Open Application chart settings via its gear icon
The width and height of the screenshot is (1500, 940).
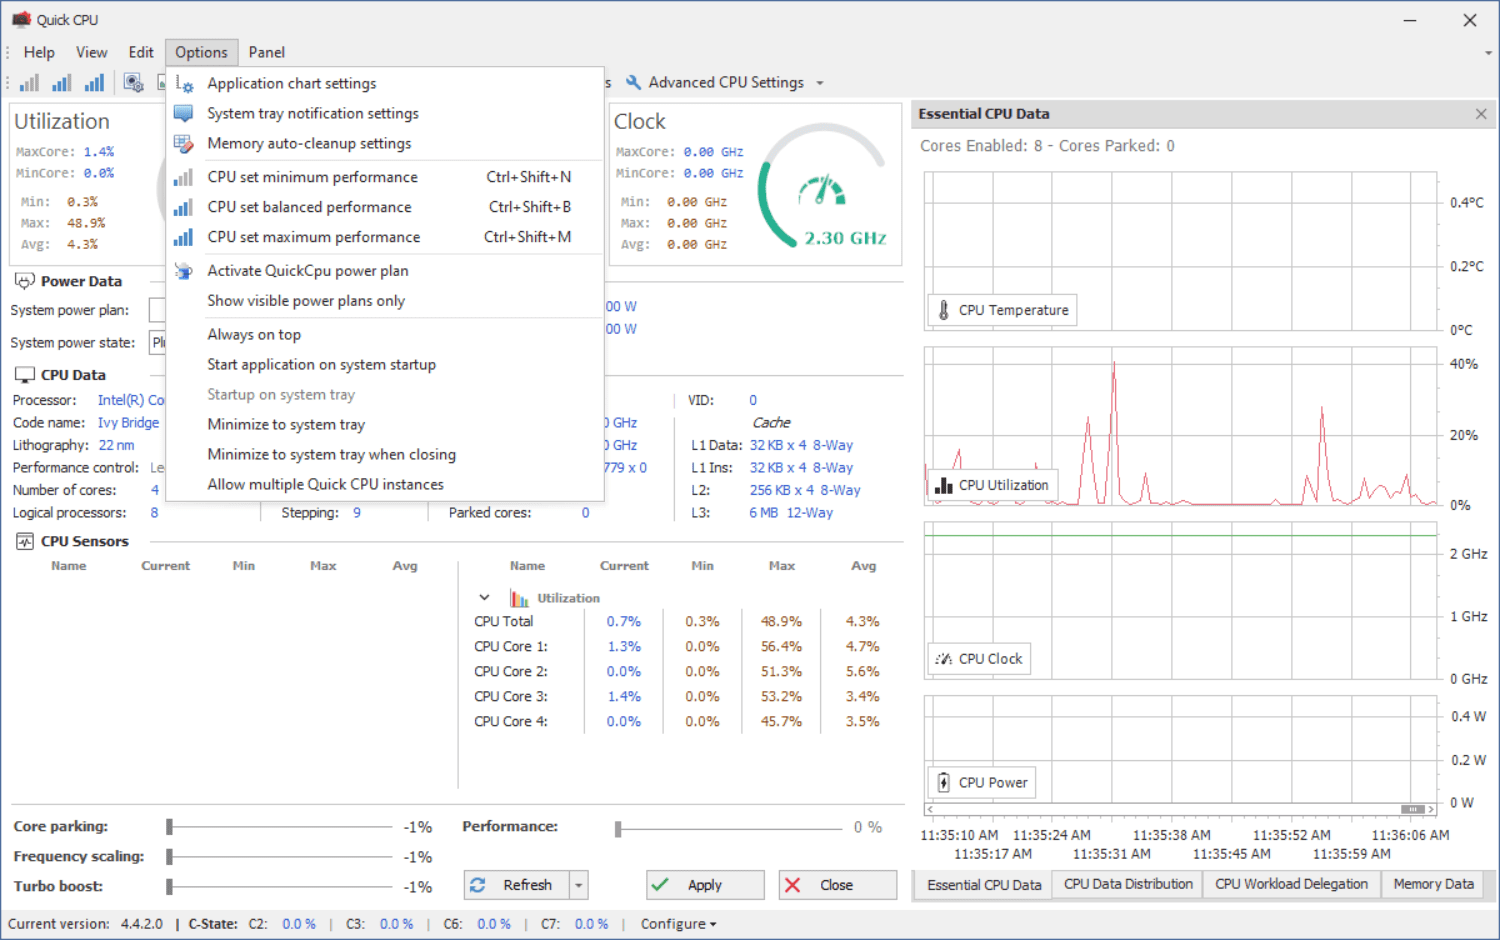point(184,84)
